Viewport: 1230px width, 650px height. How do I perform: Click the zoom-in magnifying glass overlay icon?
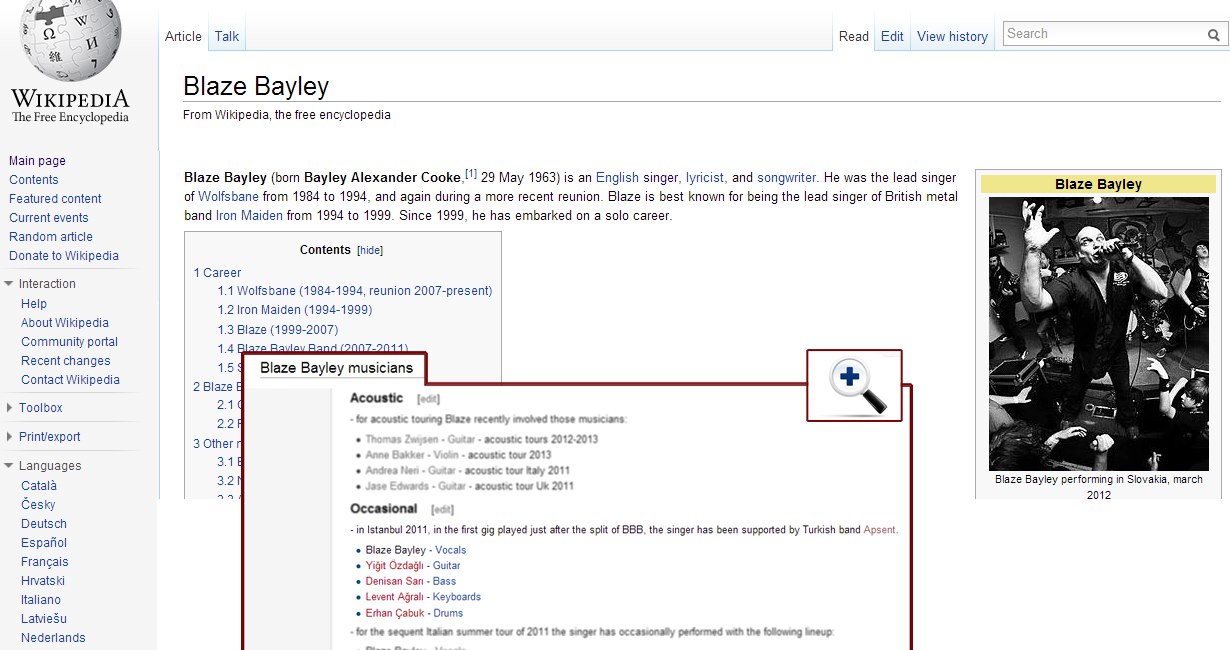click(x=857, y=386)
